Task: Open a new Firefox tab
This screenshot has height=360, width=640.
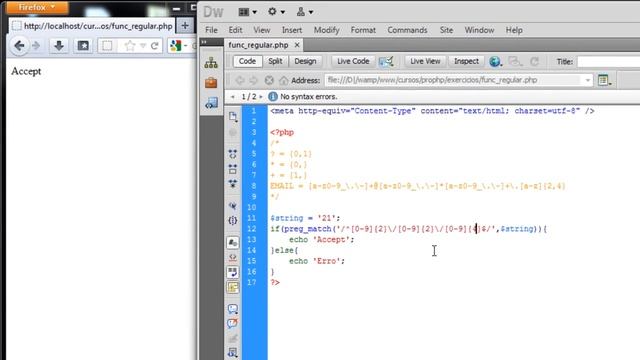Action: pos(185,26)
